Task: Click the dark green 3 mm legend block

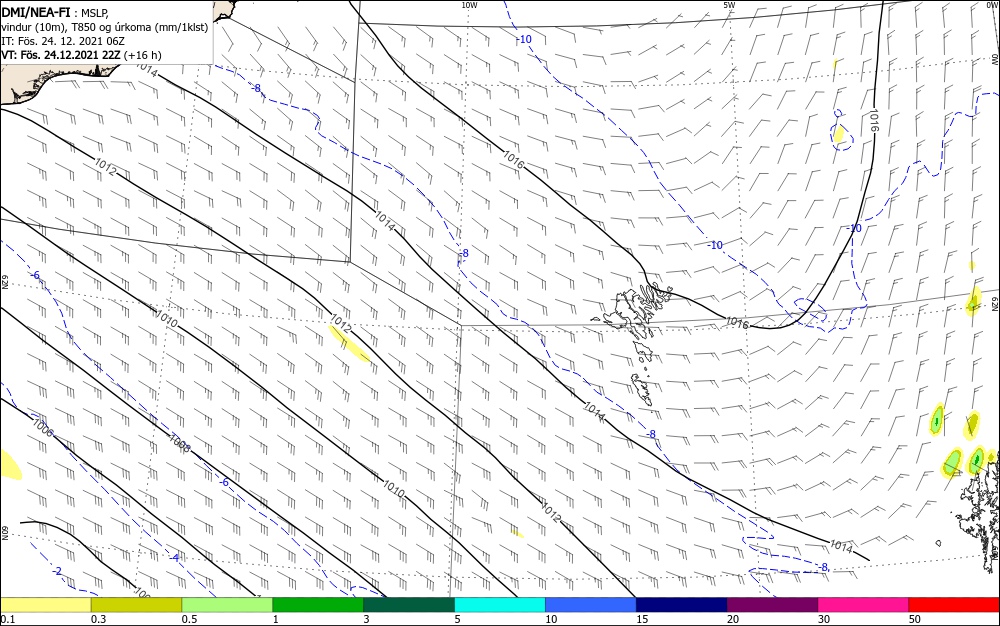Action: click(x=409, y=605)
